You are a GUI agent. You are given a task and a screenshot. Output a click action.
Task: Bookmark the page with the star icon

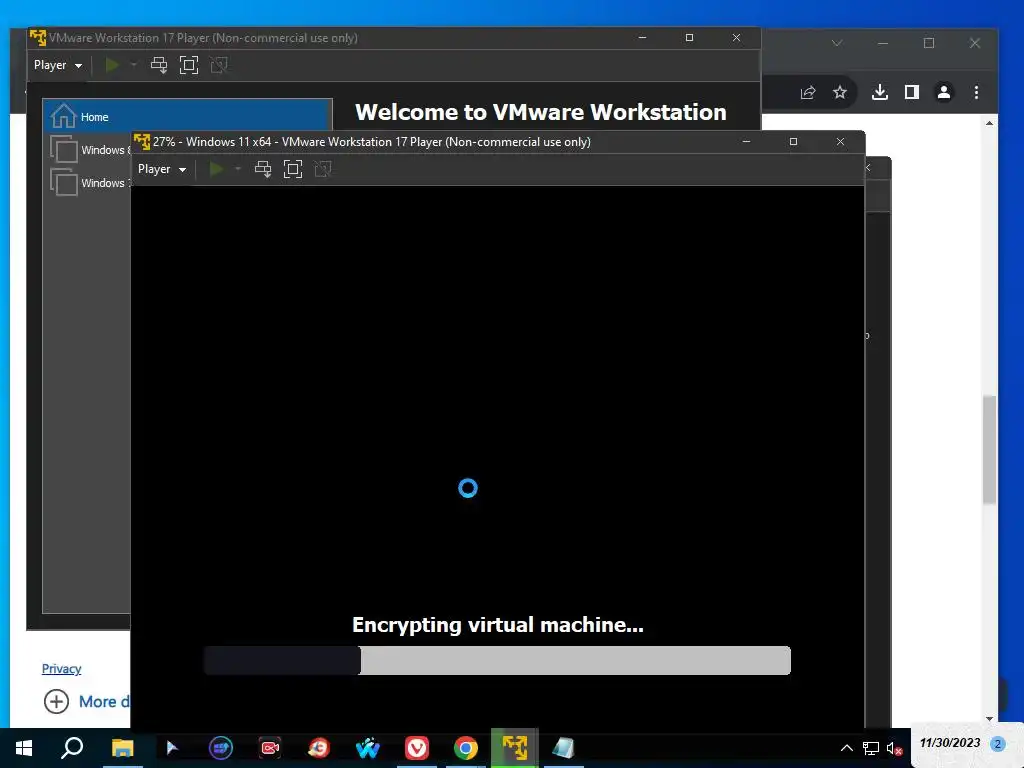click(x=840, y=93)
